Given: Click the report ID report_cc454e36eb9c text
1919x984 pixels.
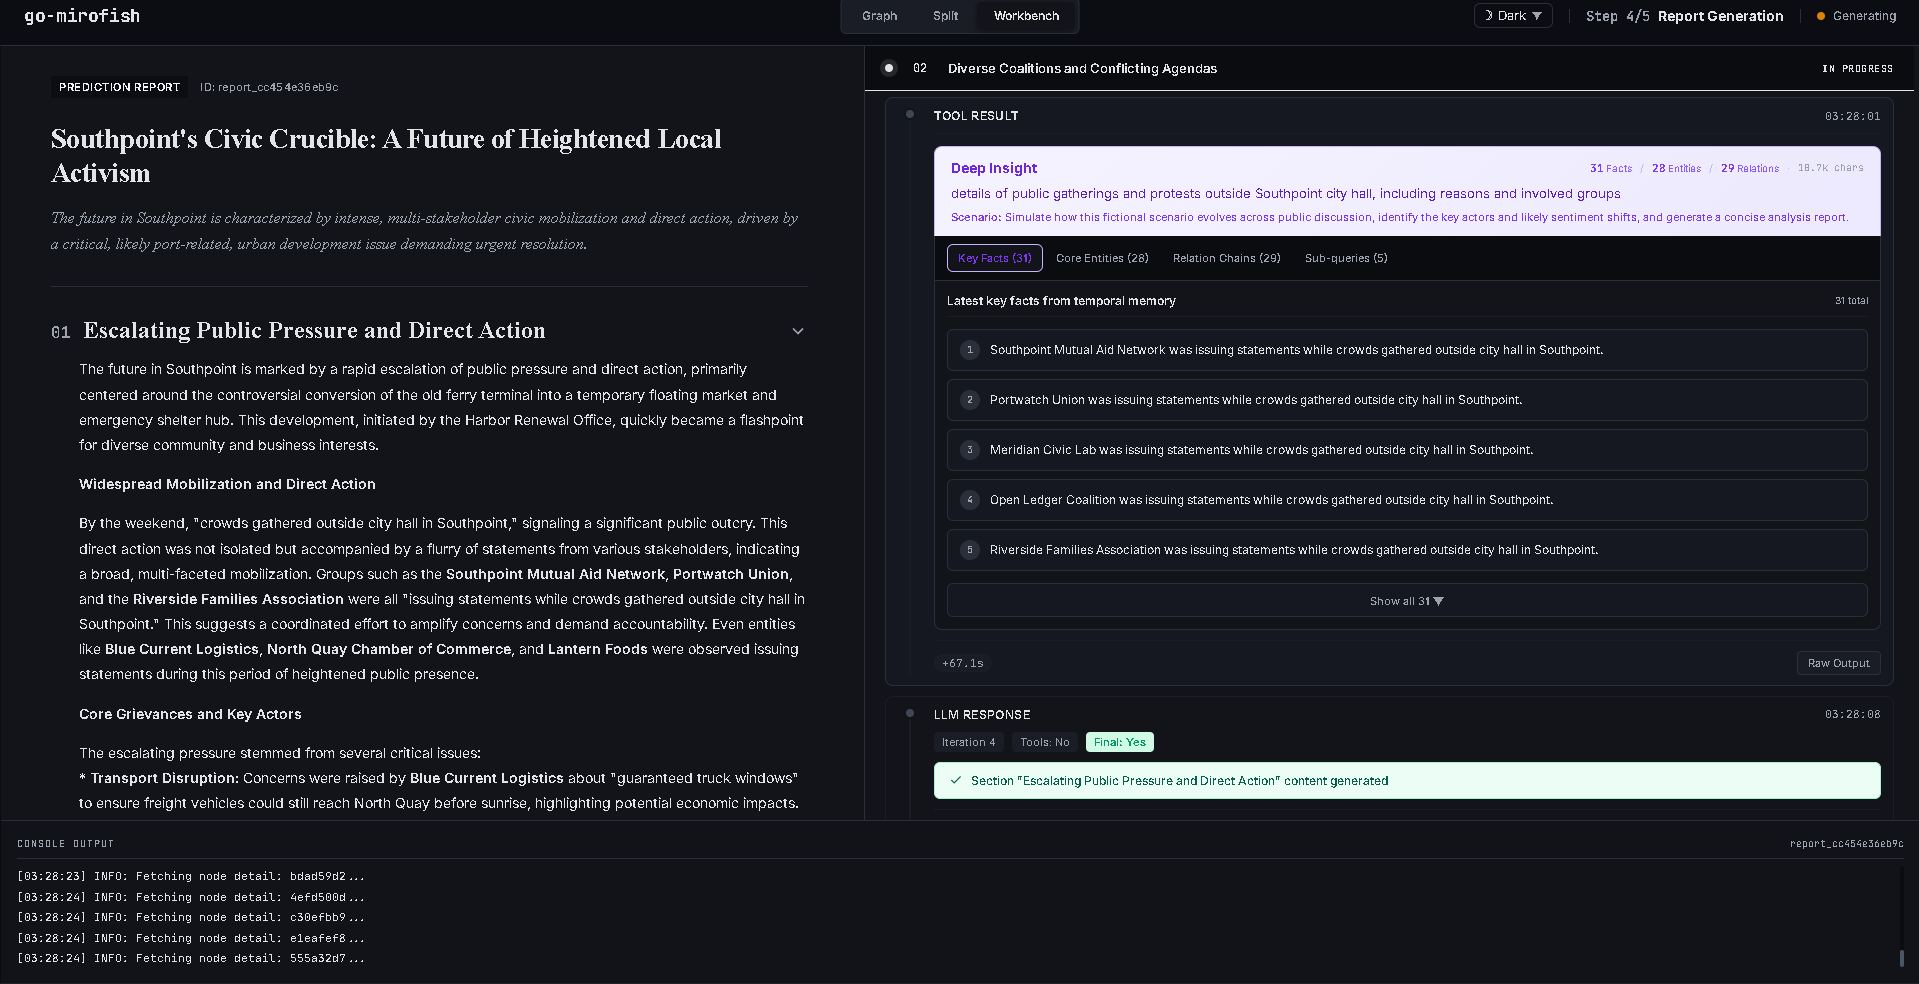Looking at the screenshot, I should pos(269,87).
